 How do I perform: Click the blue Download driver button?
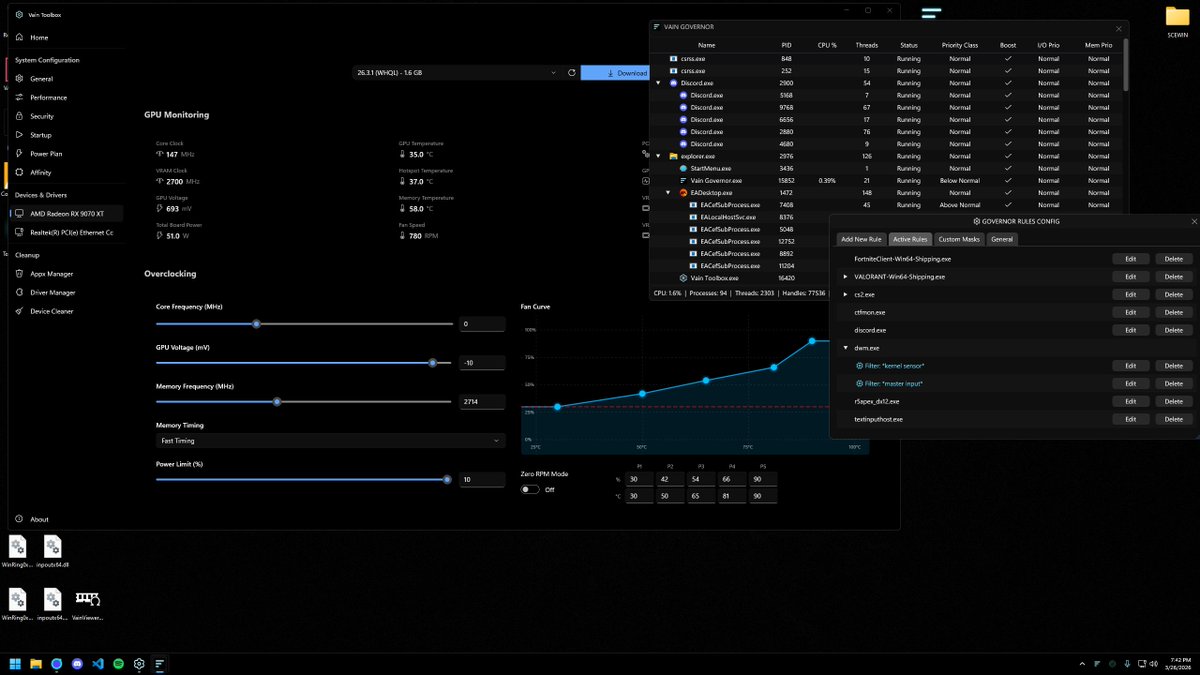[614, 73]
